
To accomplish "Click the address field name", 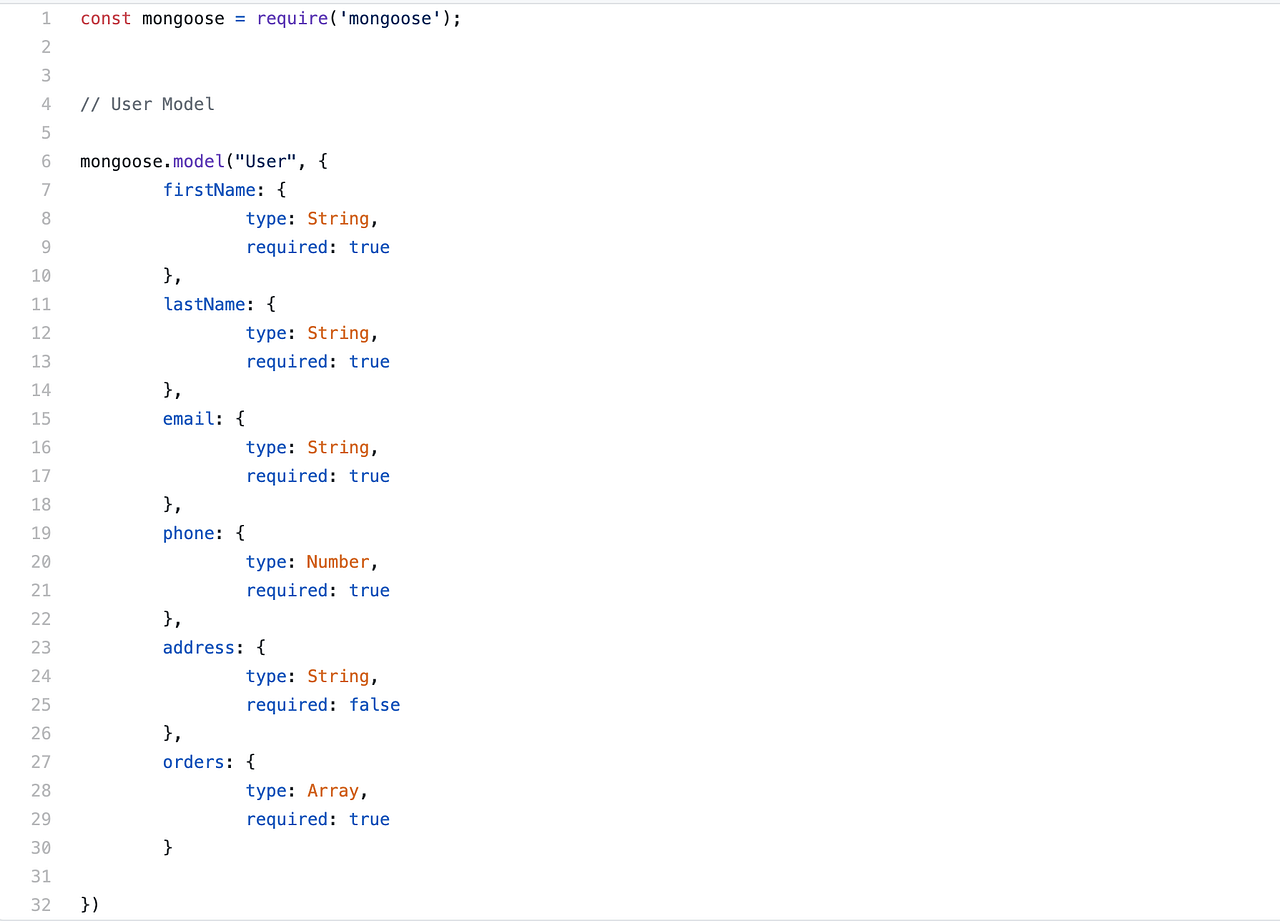I will (198, 647).
